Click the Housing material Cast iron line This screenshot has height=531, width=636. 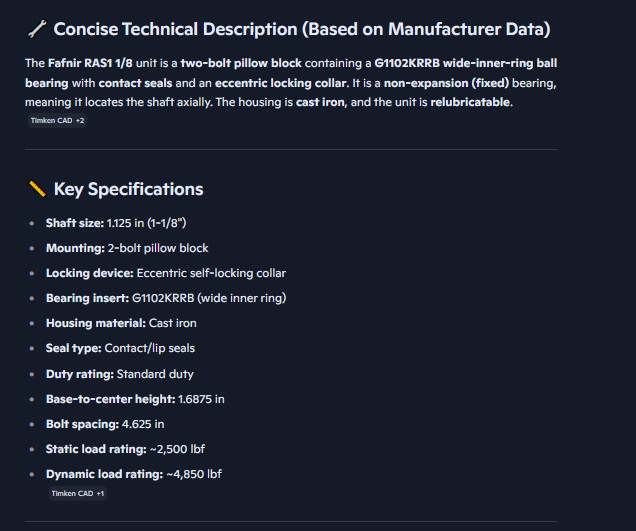pyautogui.click(x=121, y=323)
